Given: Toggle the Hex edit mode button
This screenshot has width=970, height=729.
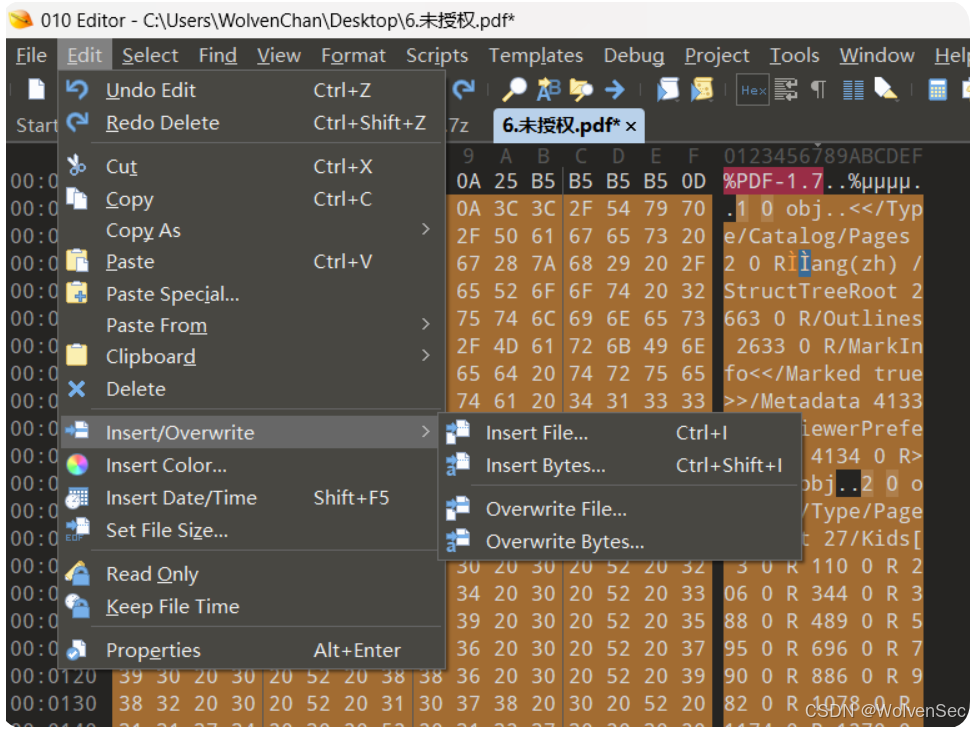Looking at the screenshot, I should click(x=753, y=90).
